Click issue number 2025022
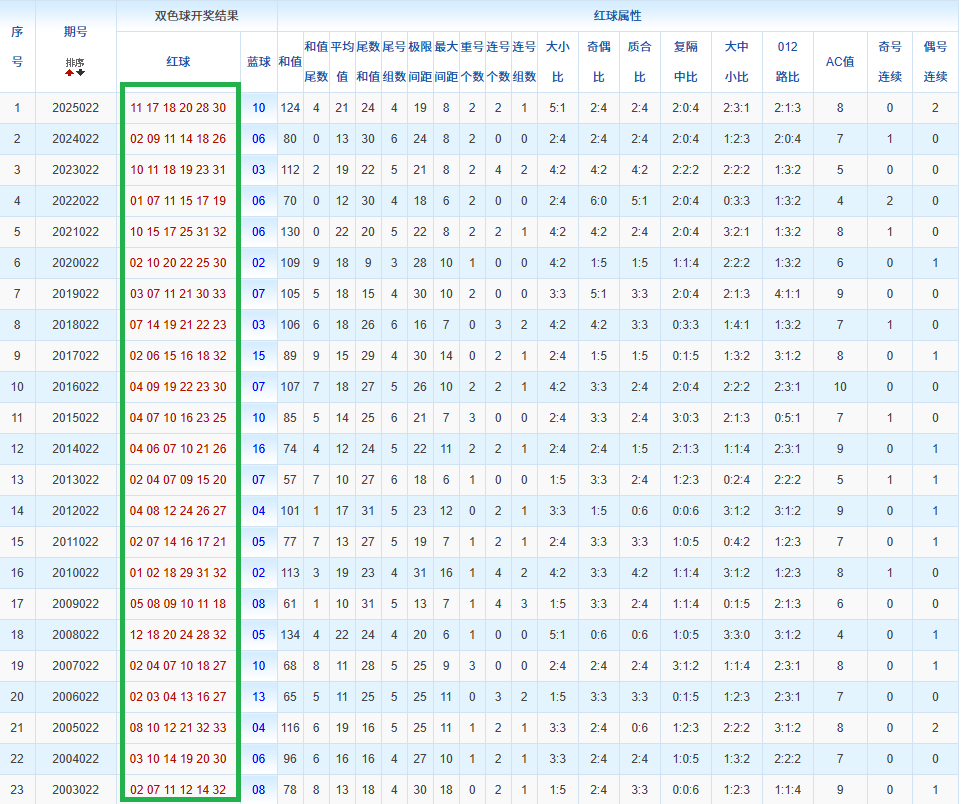 tap(76, 108)
